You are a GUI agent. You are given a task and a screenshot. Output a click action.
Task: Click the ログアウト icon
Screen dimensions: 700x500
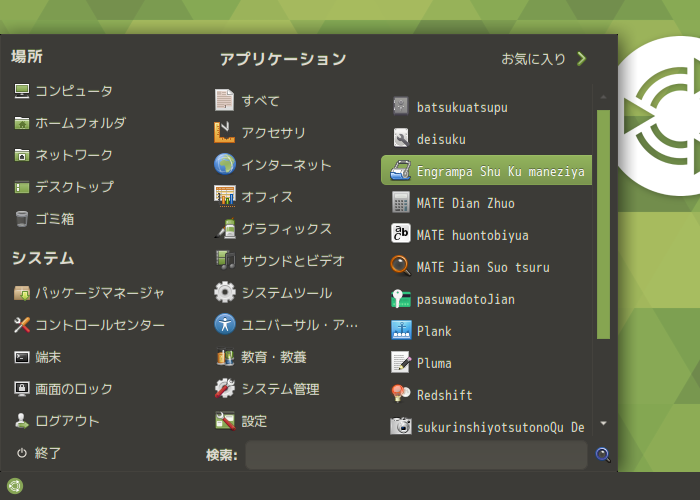pos(21,421)
